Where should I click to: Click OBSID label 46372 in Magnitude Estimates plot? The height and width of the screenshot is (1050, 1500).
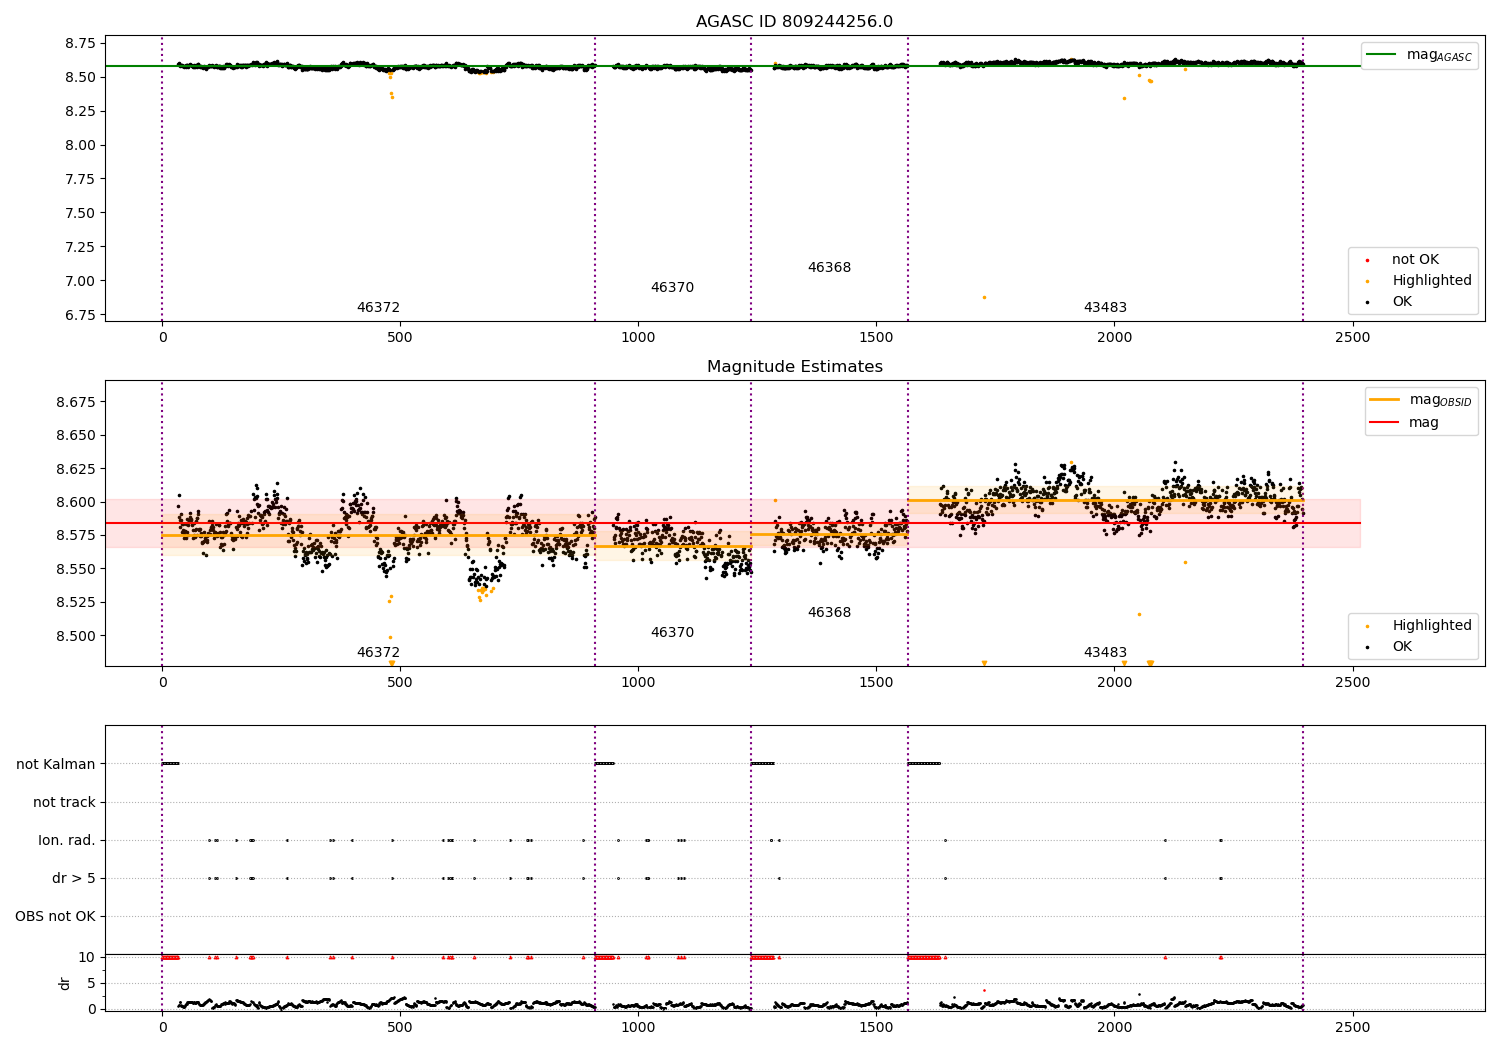point(378,653)
